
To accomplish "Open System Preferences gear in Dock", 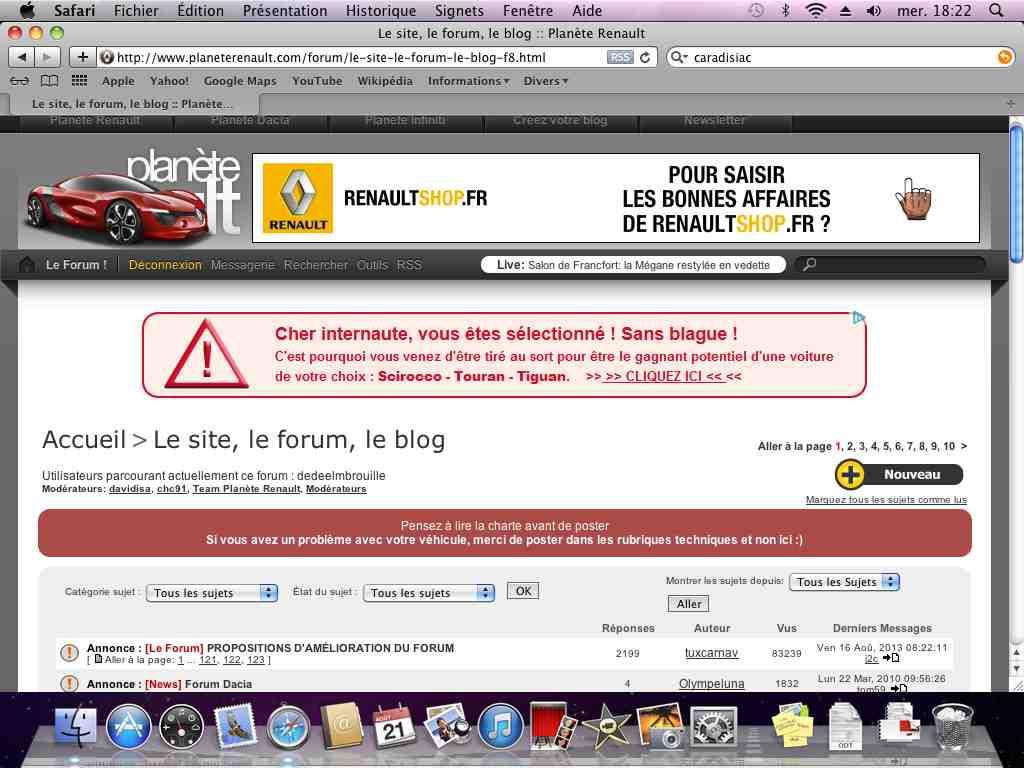I will pos(713,727).
